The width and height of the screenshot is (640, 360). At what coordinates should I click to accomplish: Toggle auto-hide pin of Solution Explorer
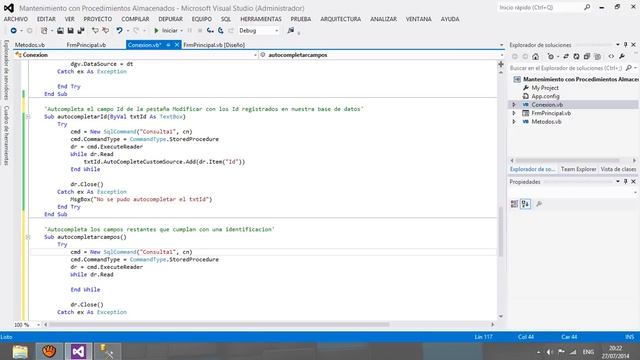tap(625, 44)
